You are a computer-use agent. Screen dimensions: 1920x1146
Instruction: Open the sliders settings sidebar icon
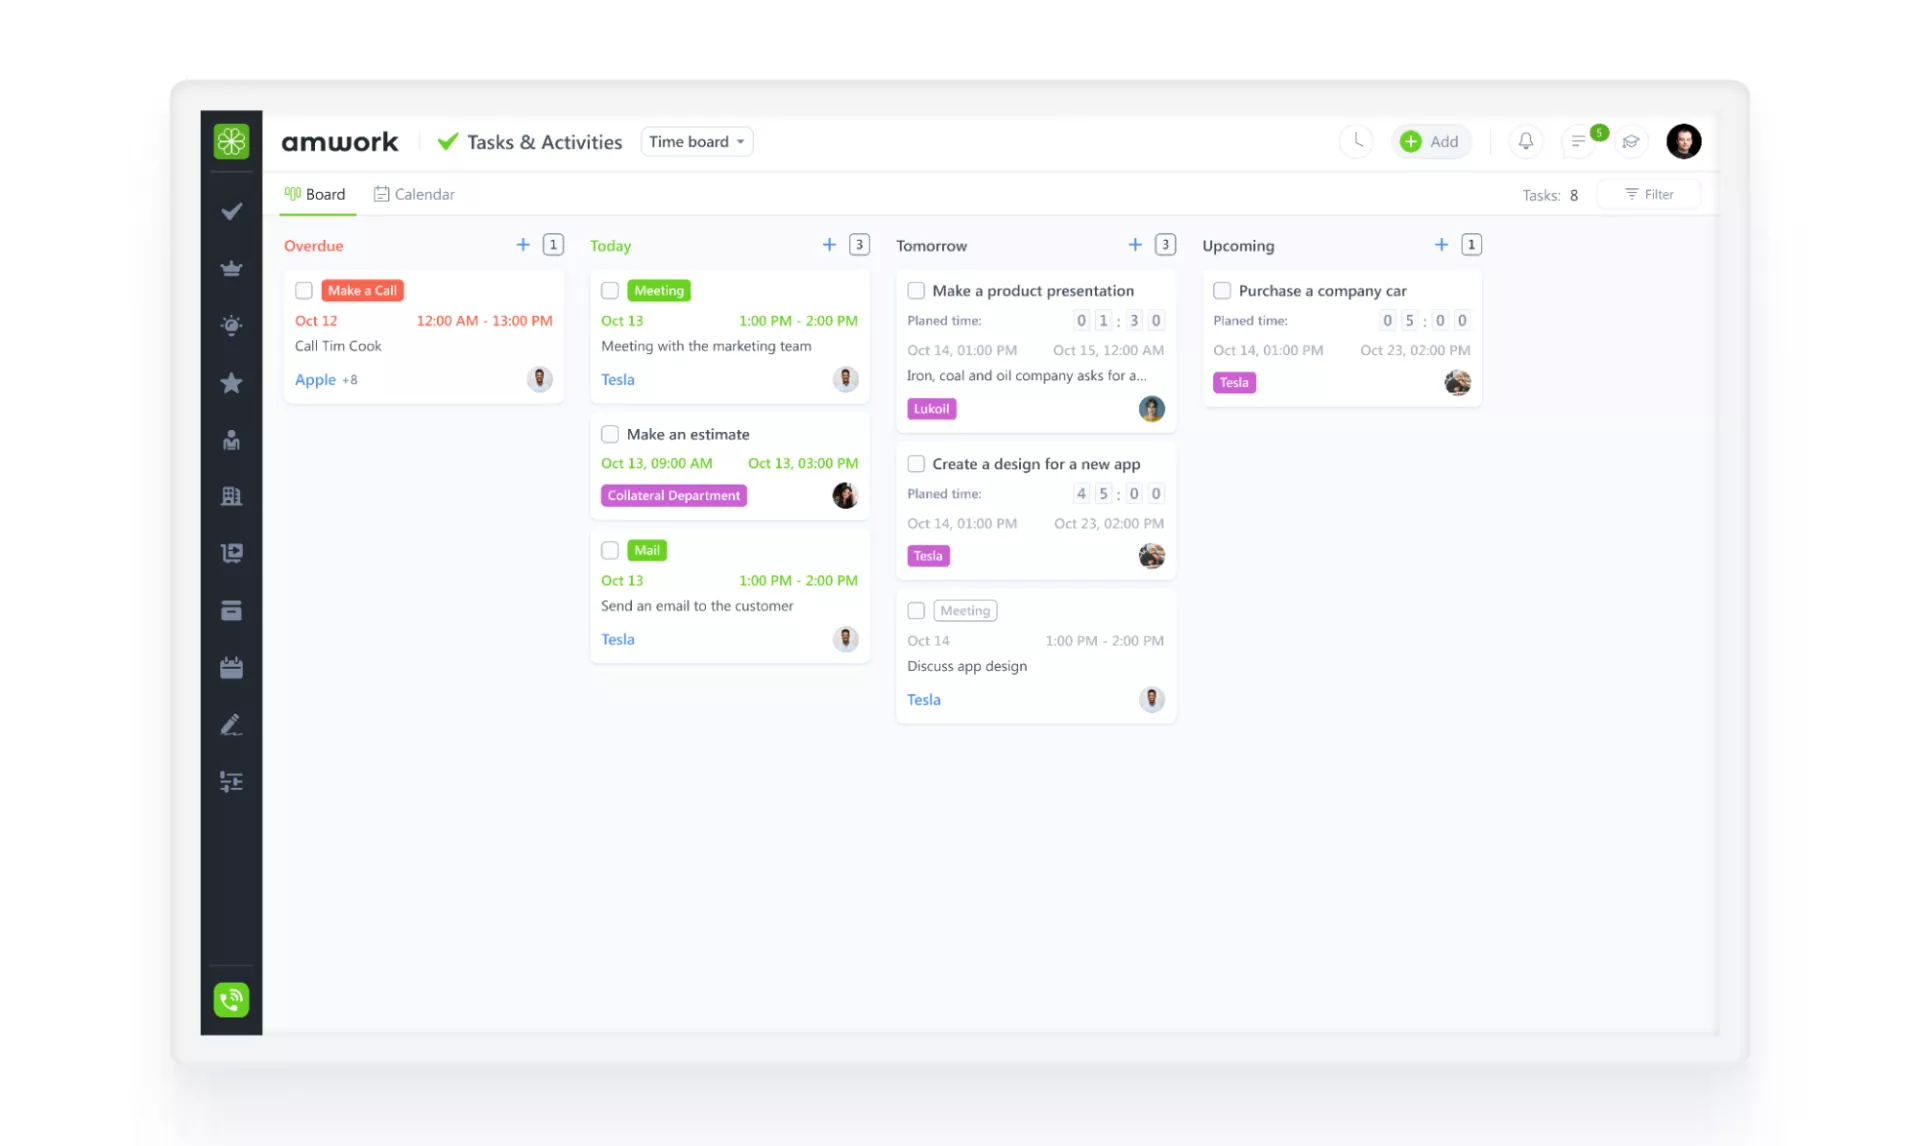[231, 782]
